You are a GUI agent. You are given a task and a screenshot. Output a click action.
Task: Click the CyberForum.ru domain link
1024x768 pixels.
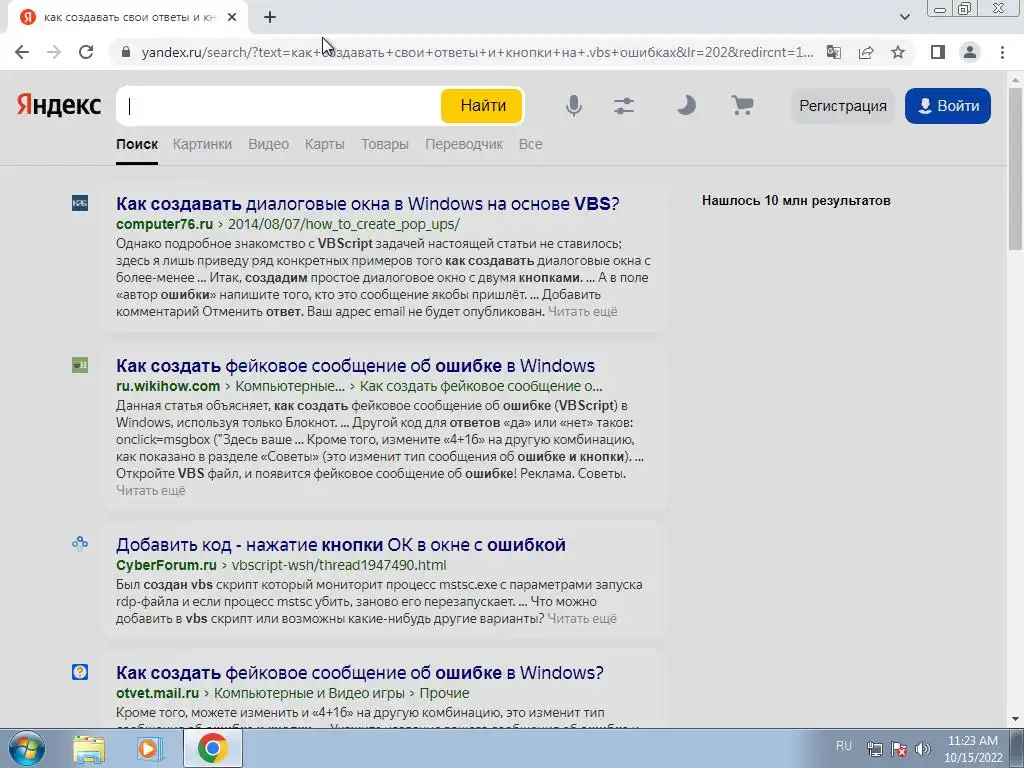click(166, 565)
